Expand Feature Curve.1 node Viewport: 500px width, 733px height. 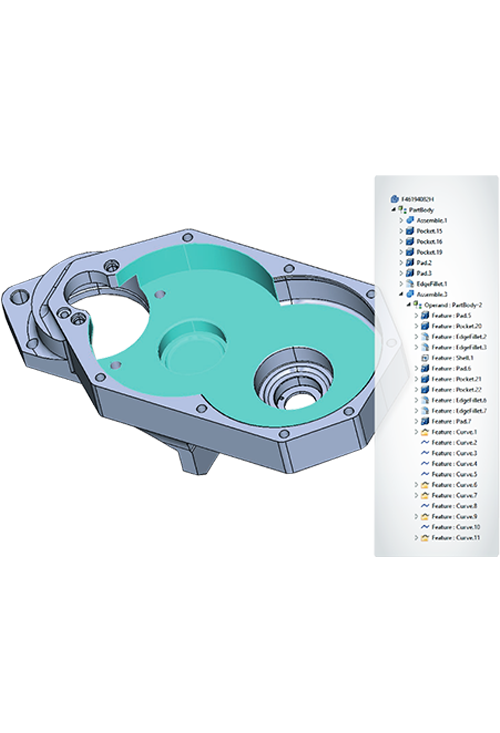coord(416,432)
